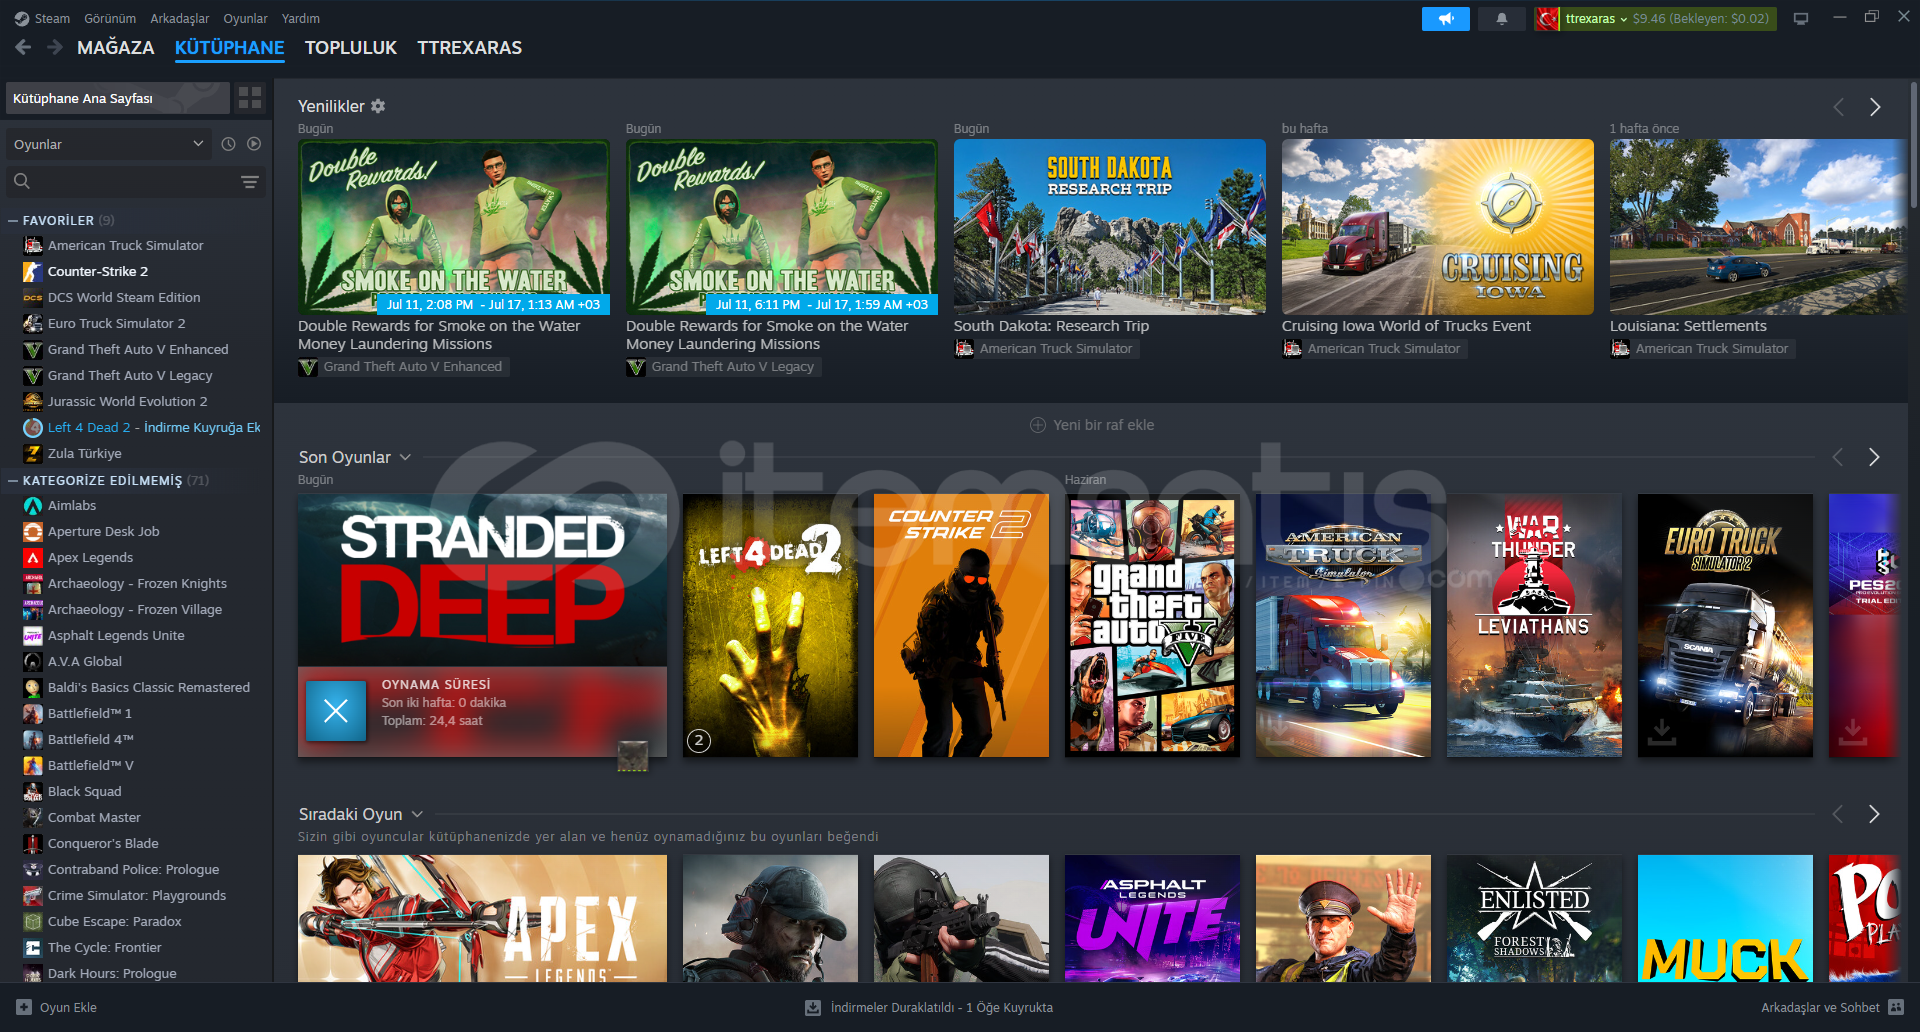This screenshot has width=1920, height=1032.
Task: Open the Sıradaki Oyun shelf dropdown
Action: click(x=417, y=814)
